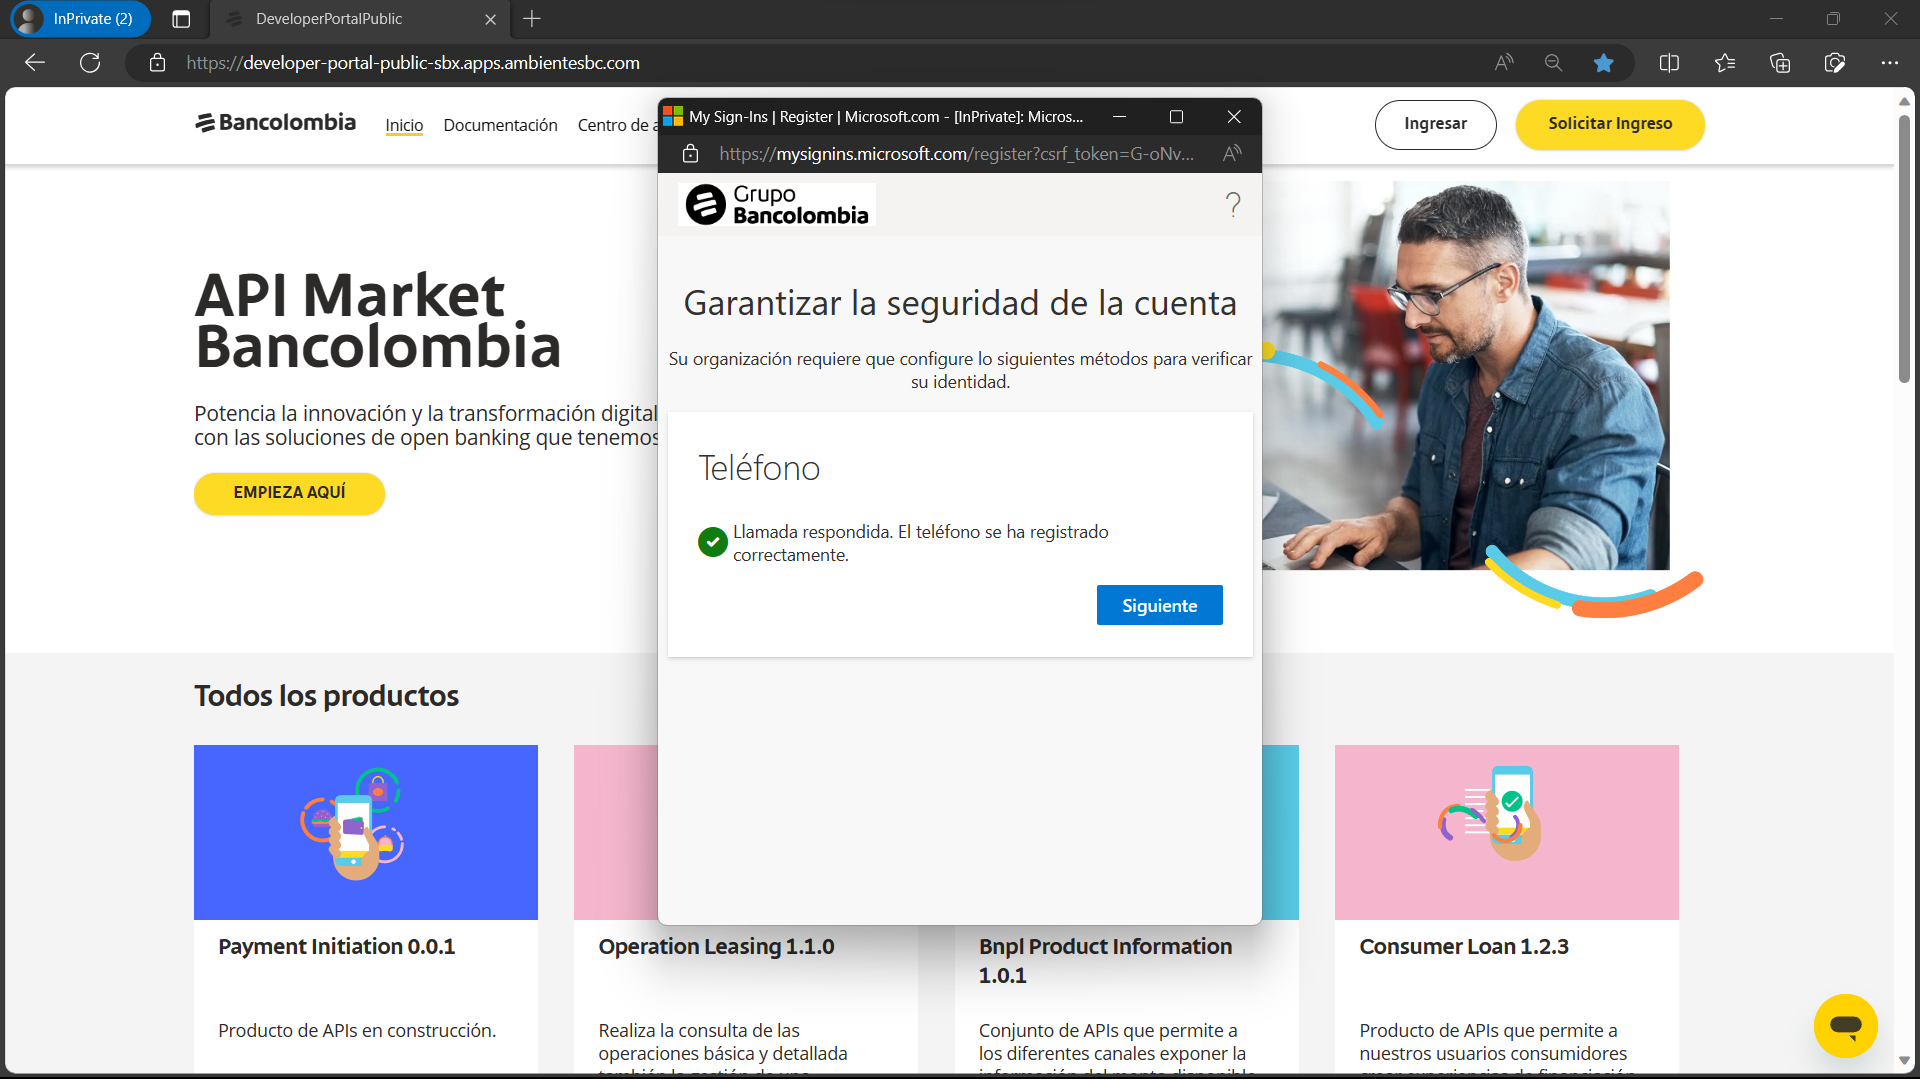This screenshot has width=1920, height=1080.
Task: Click the Consumer Loan 1.2.3 title
Action: coord(1464,946)
